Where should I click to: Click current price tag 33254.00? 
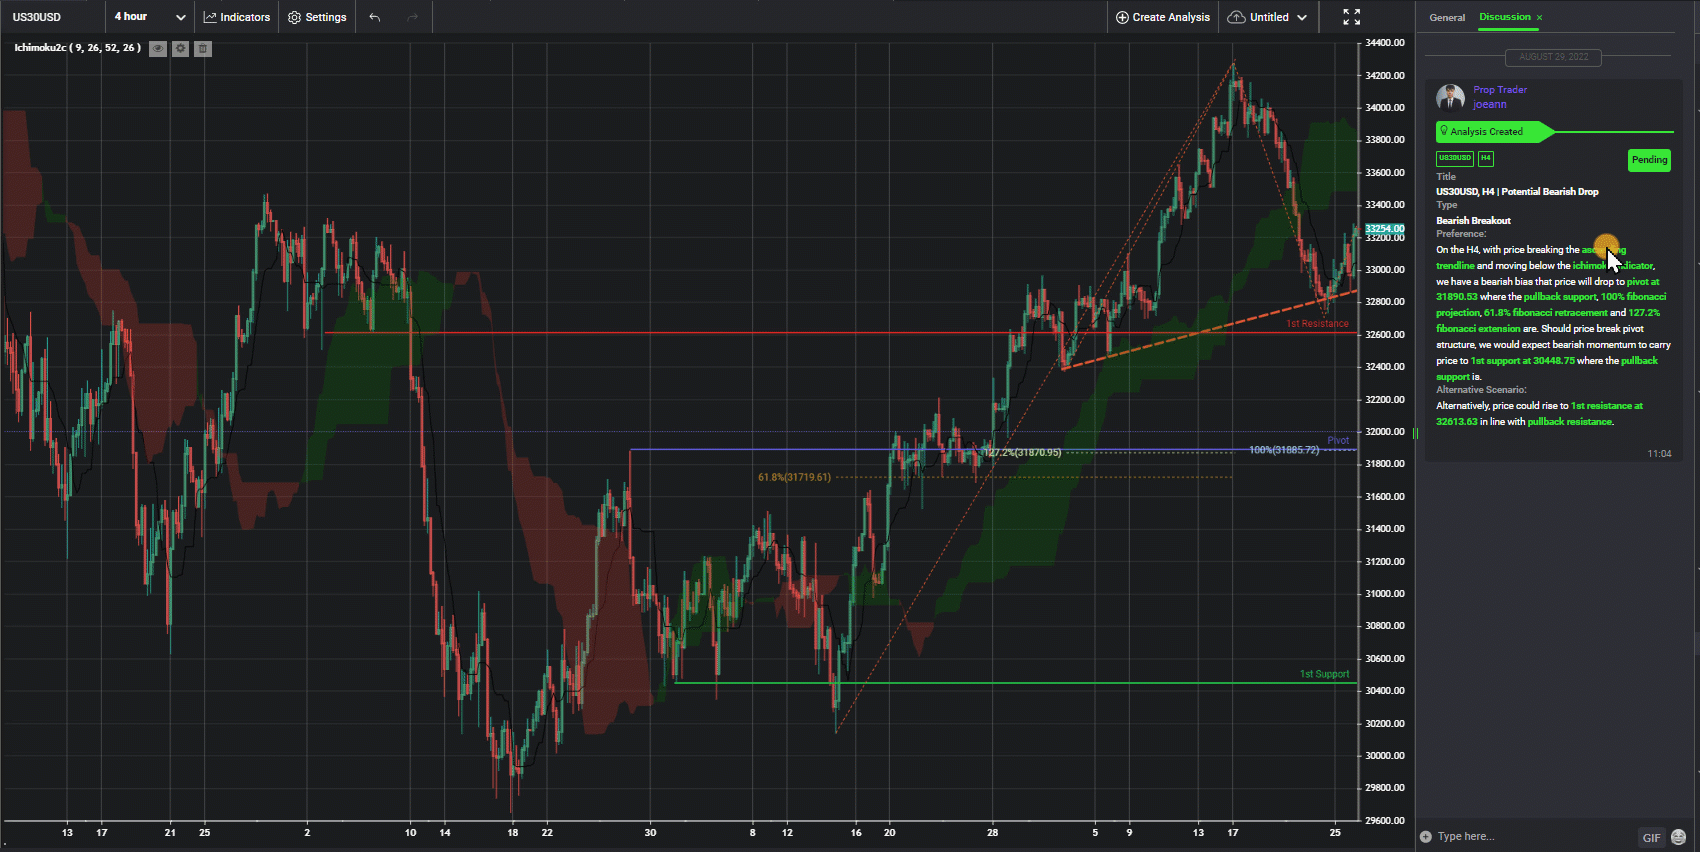click(1384, 229)
